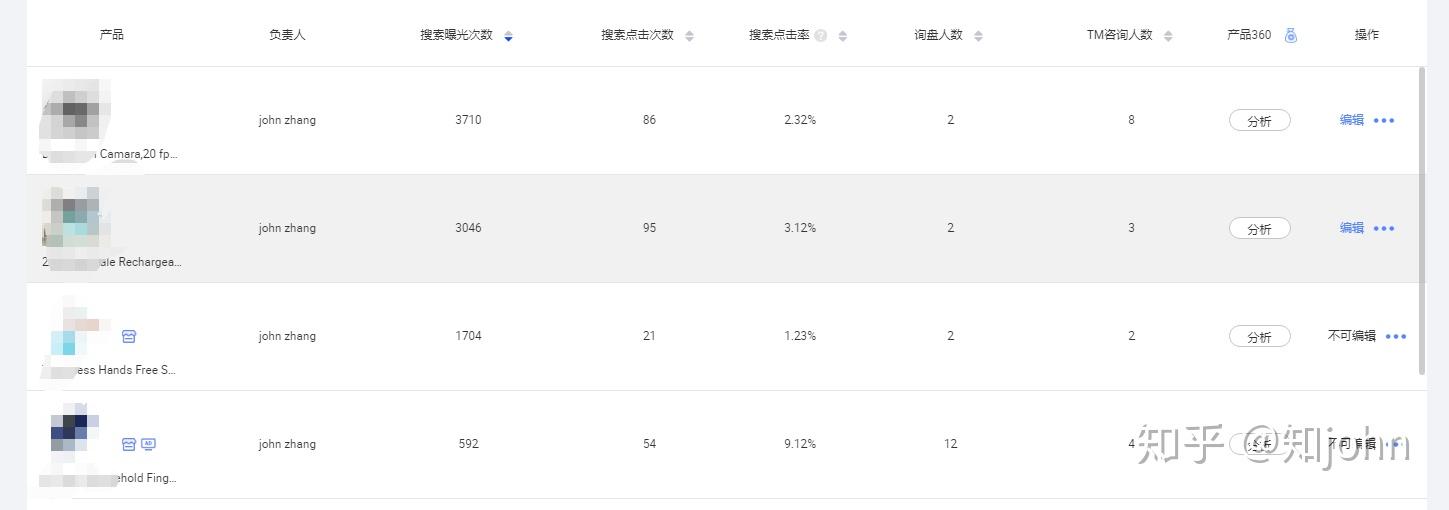
Task: Click AD icon in Fingerprint product row
Action: pos(148,444)
